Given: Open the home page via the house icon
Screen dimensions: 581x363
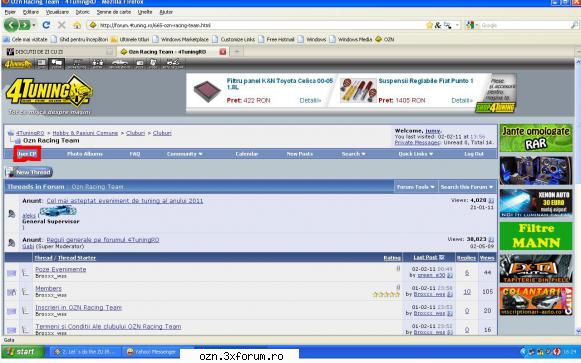Looking at the screenshot, I should pos(77,25).
